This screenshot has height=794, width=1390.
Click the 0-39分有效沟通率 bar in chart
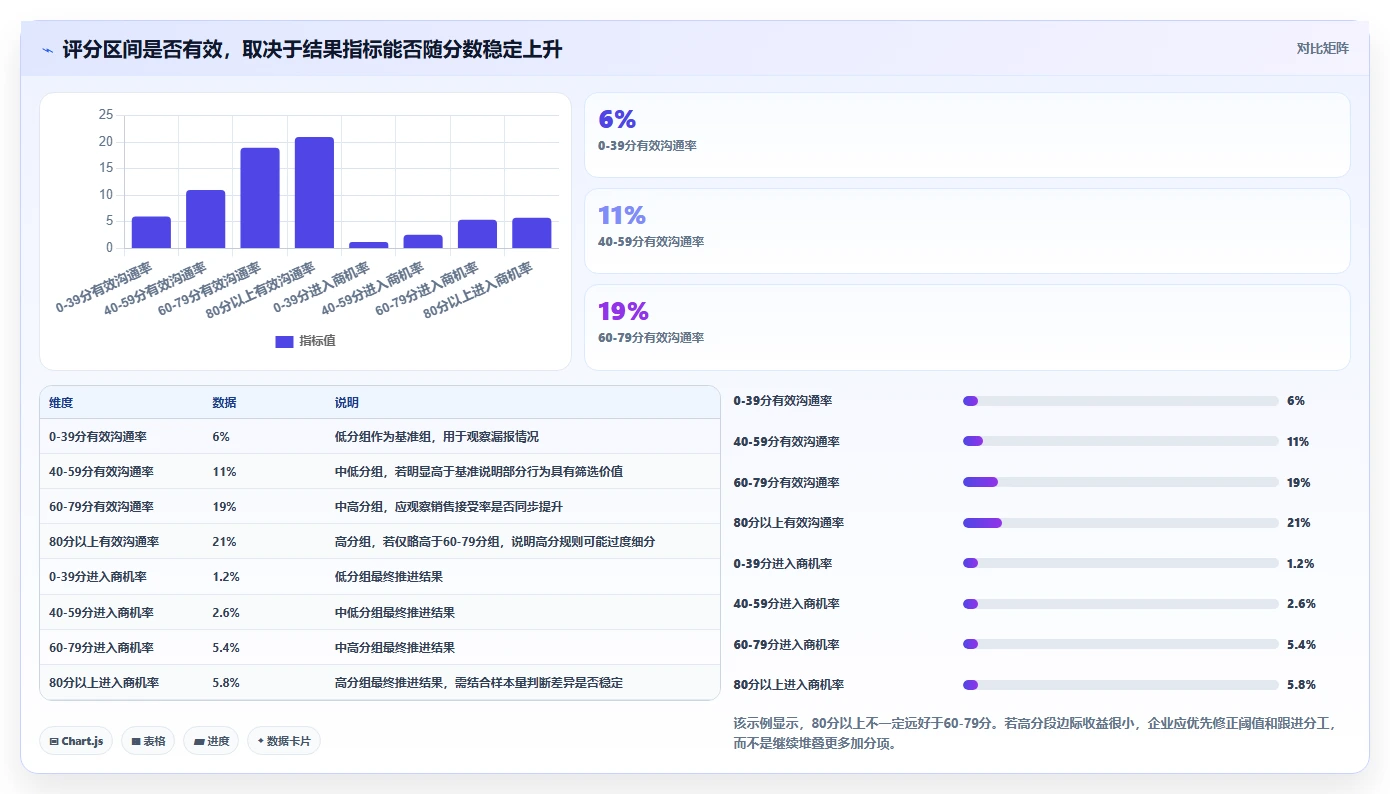[151, 232]
